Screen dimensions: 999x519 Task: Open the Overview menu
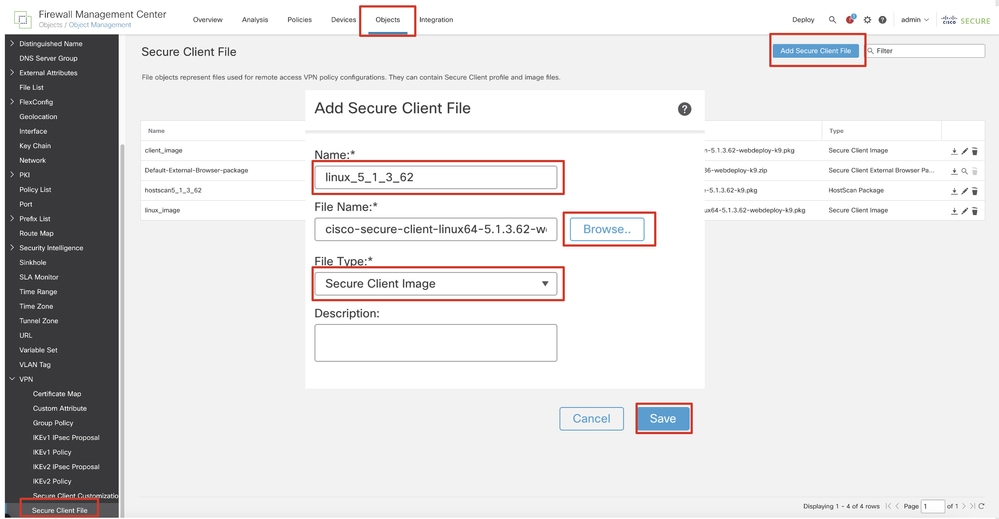pos(208,20)
